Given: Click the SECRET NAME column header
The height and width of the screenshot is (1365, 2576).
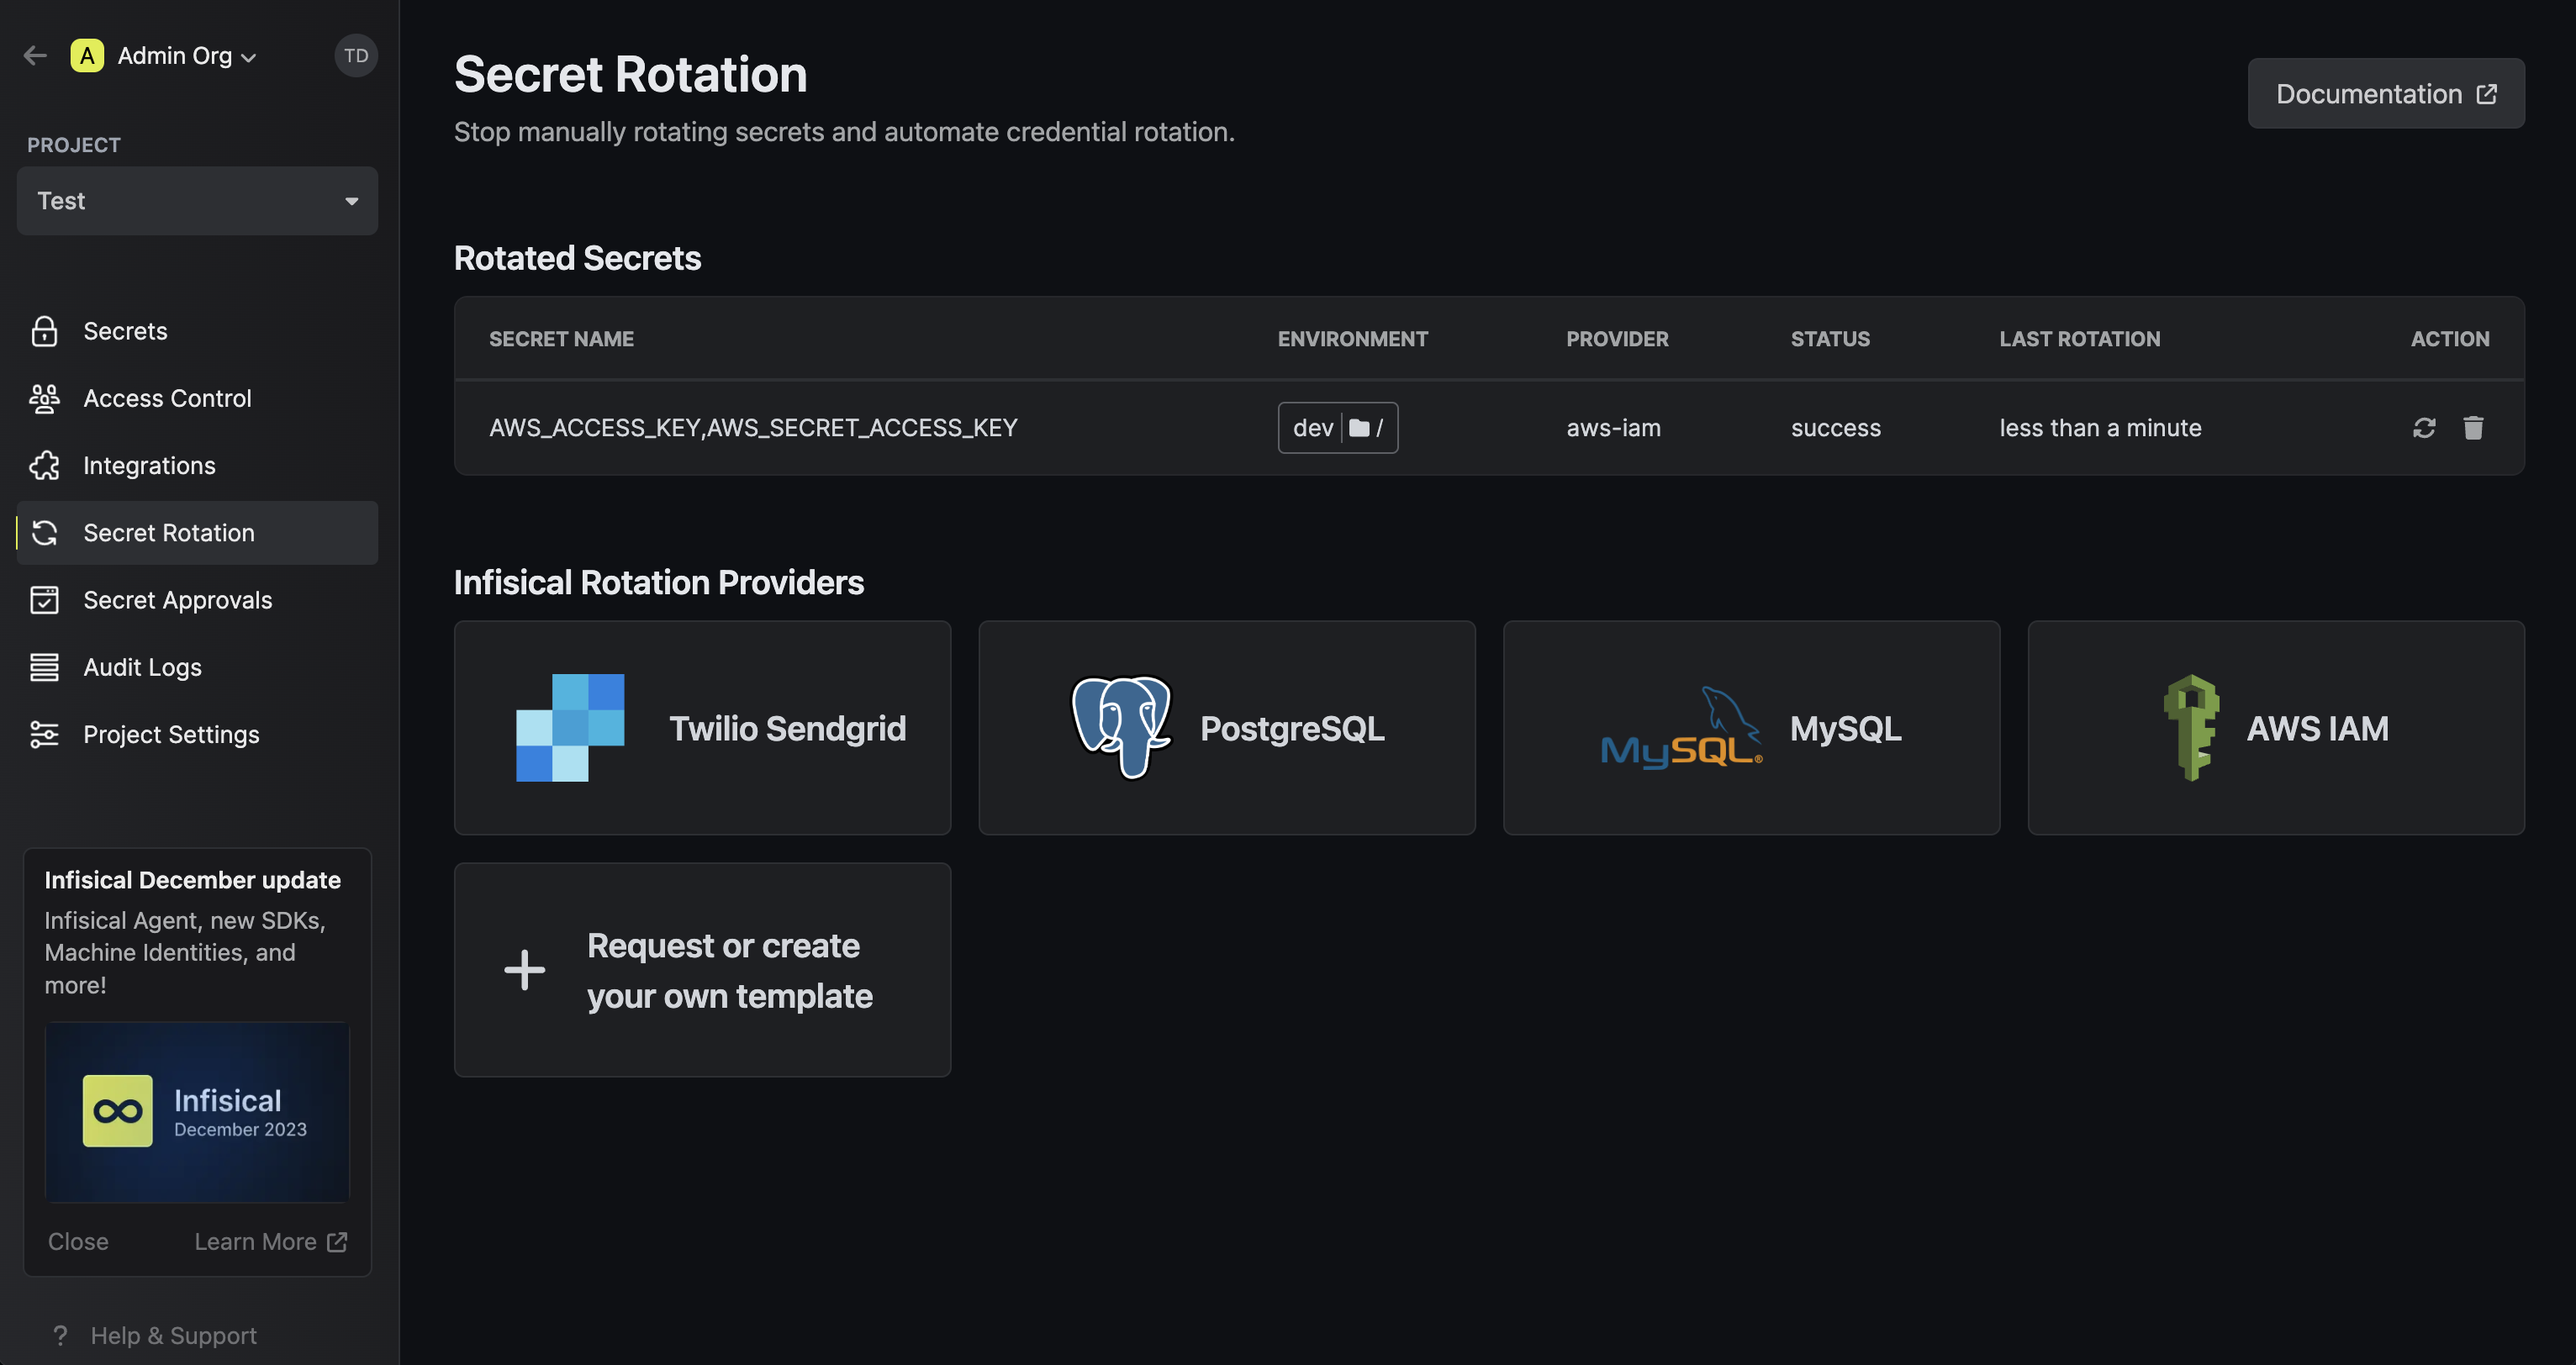Looking at the screenshot, I should (561, 339).
